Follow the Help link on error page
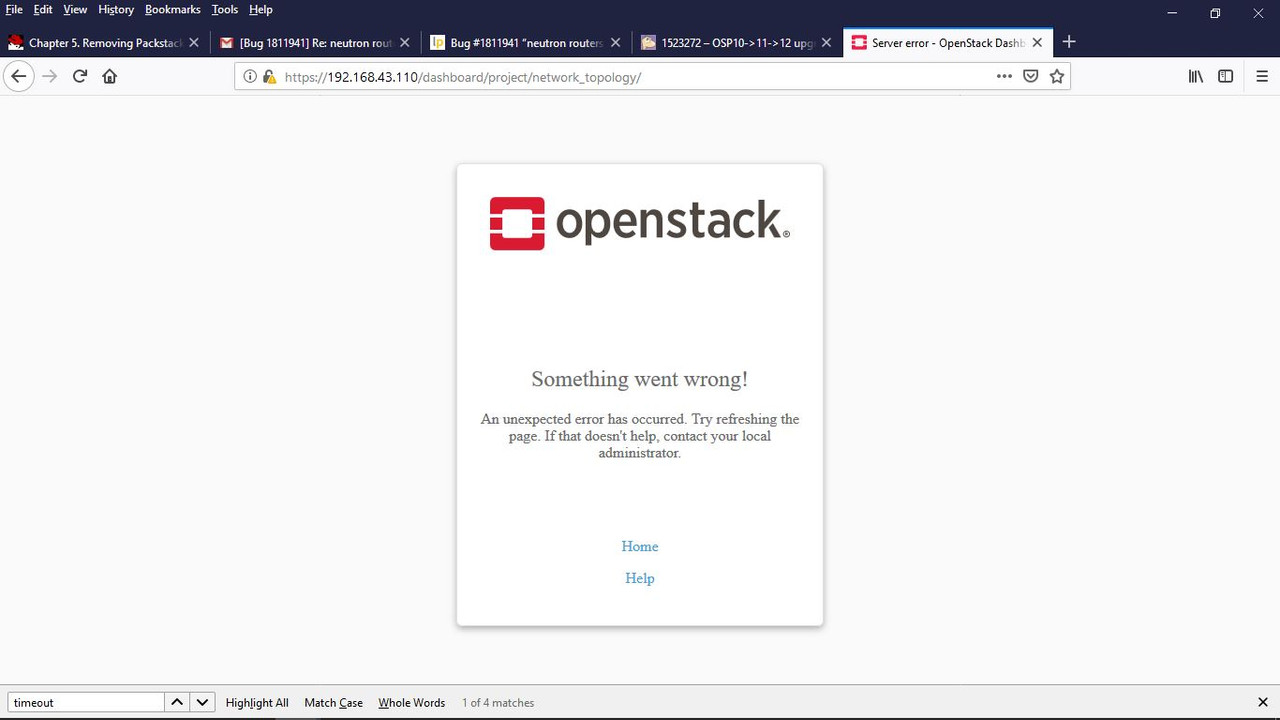The height and width of the screenshot is (720, 1280). pos(640,578)
